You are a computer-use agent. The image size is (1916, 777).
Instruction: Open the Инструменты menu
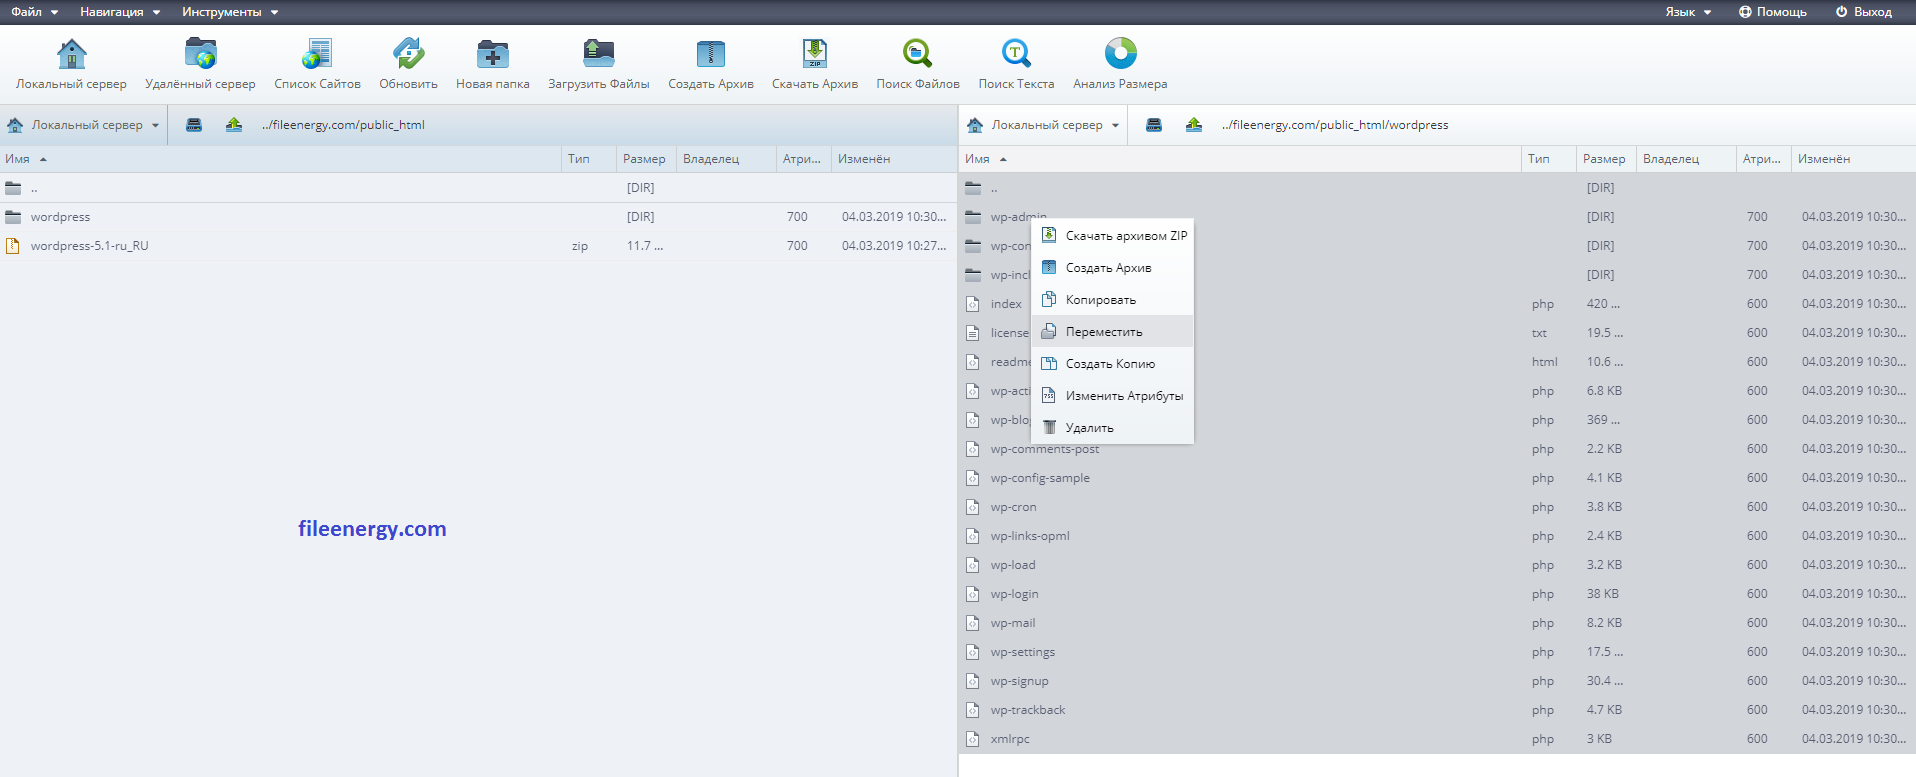(230, 12)
